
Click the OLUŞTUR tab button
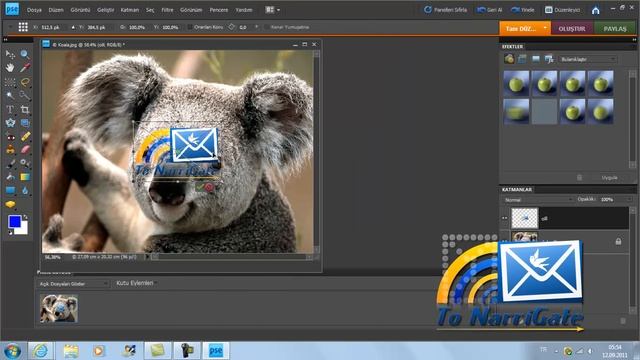point(572,29)
